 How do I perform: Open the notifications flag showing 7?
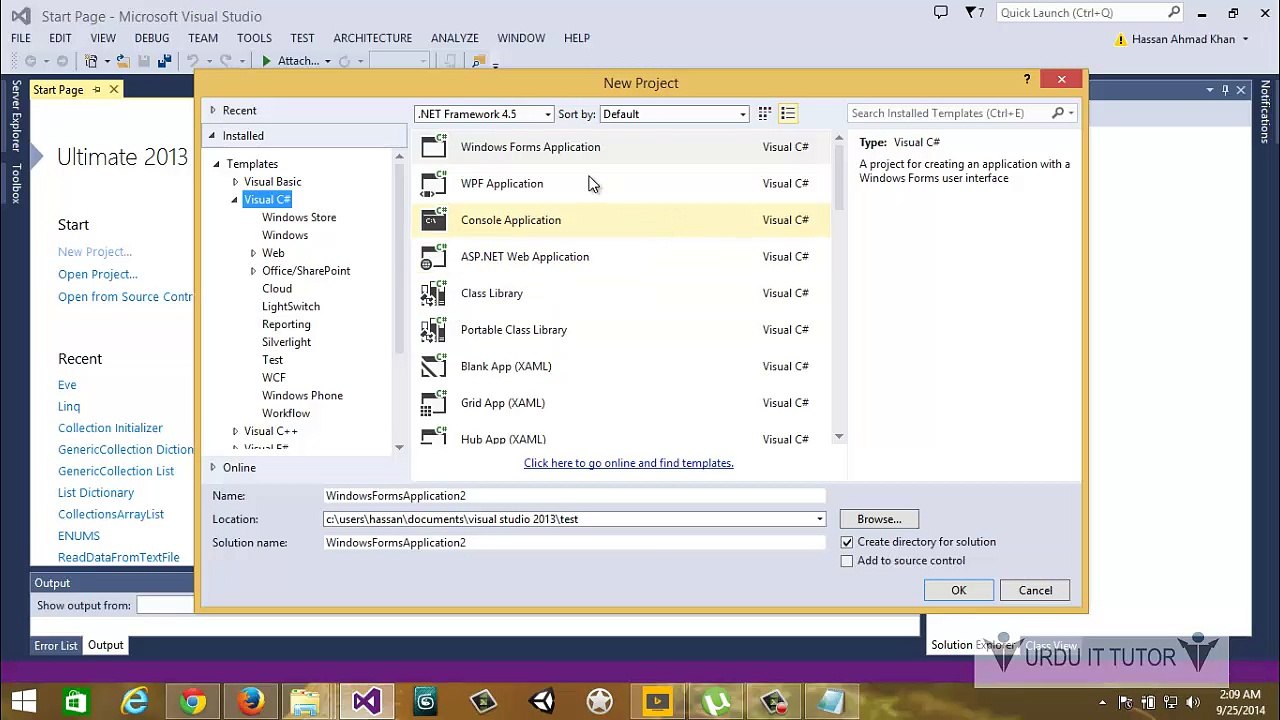coord(975,13)
